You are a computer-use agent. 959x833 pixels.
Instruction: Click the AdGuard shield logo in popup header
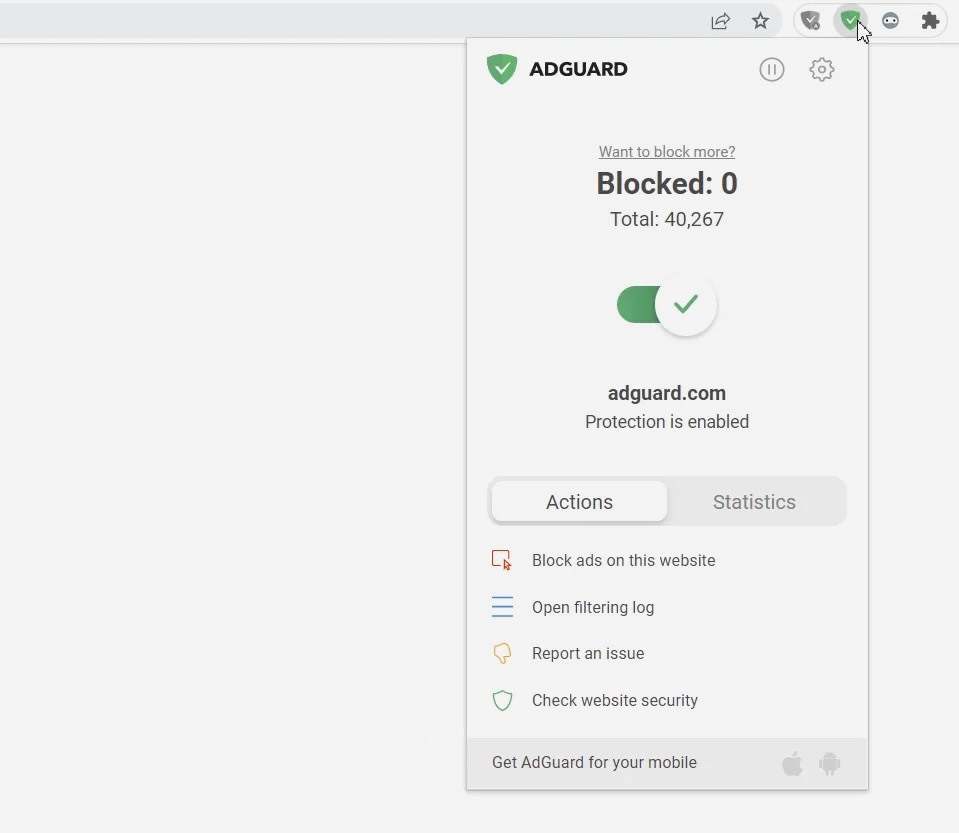coord(502,69)
